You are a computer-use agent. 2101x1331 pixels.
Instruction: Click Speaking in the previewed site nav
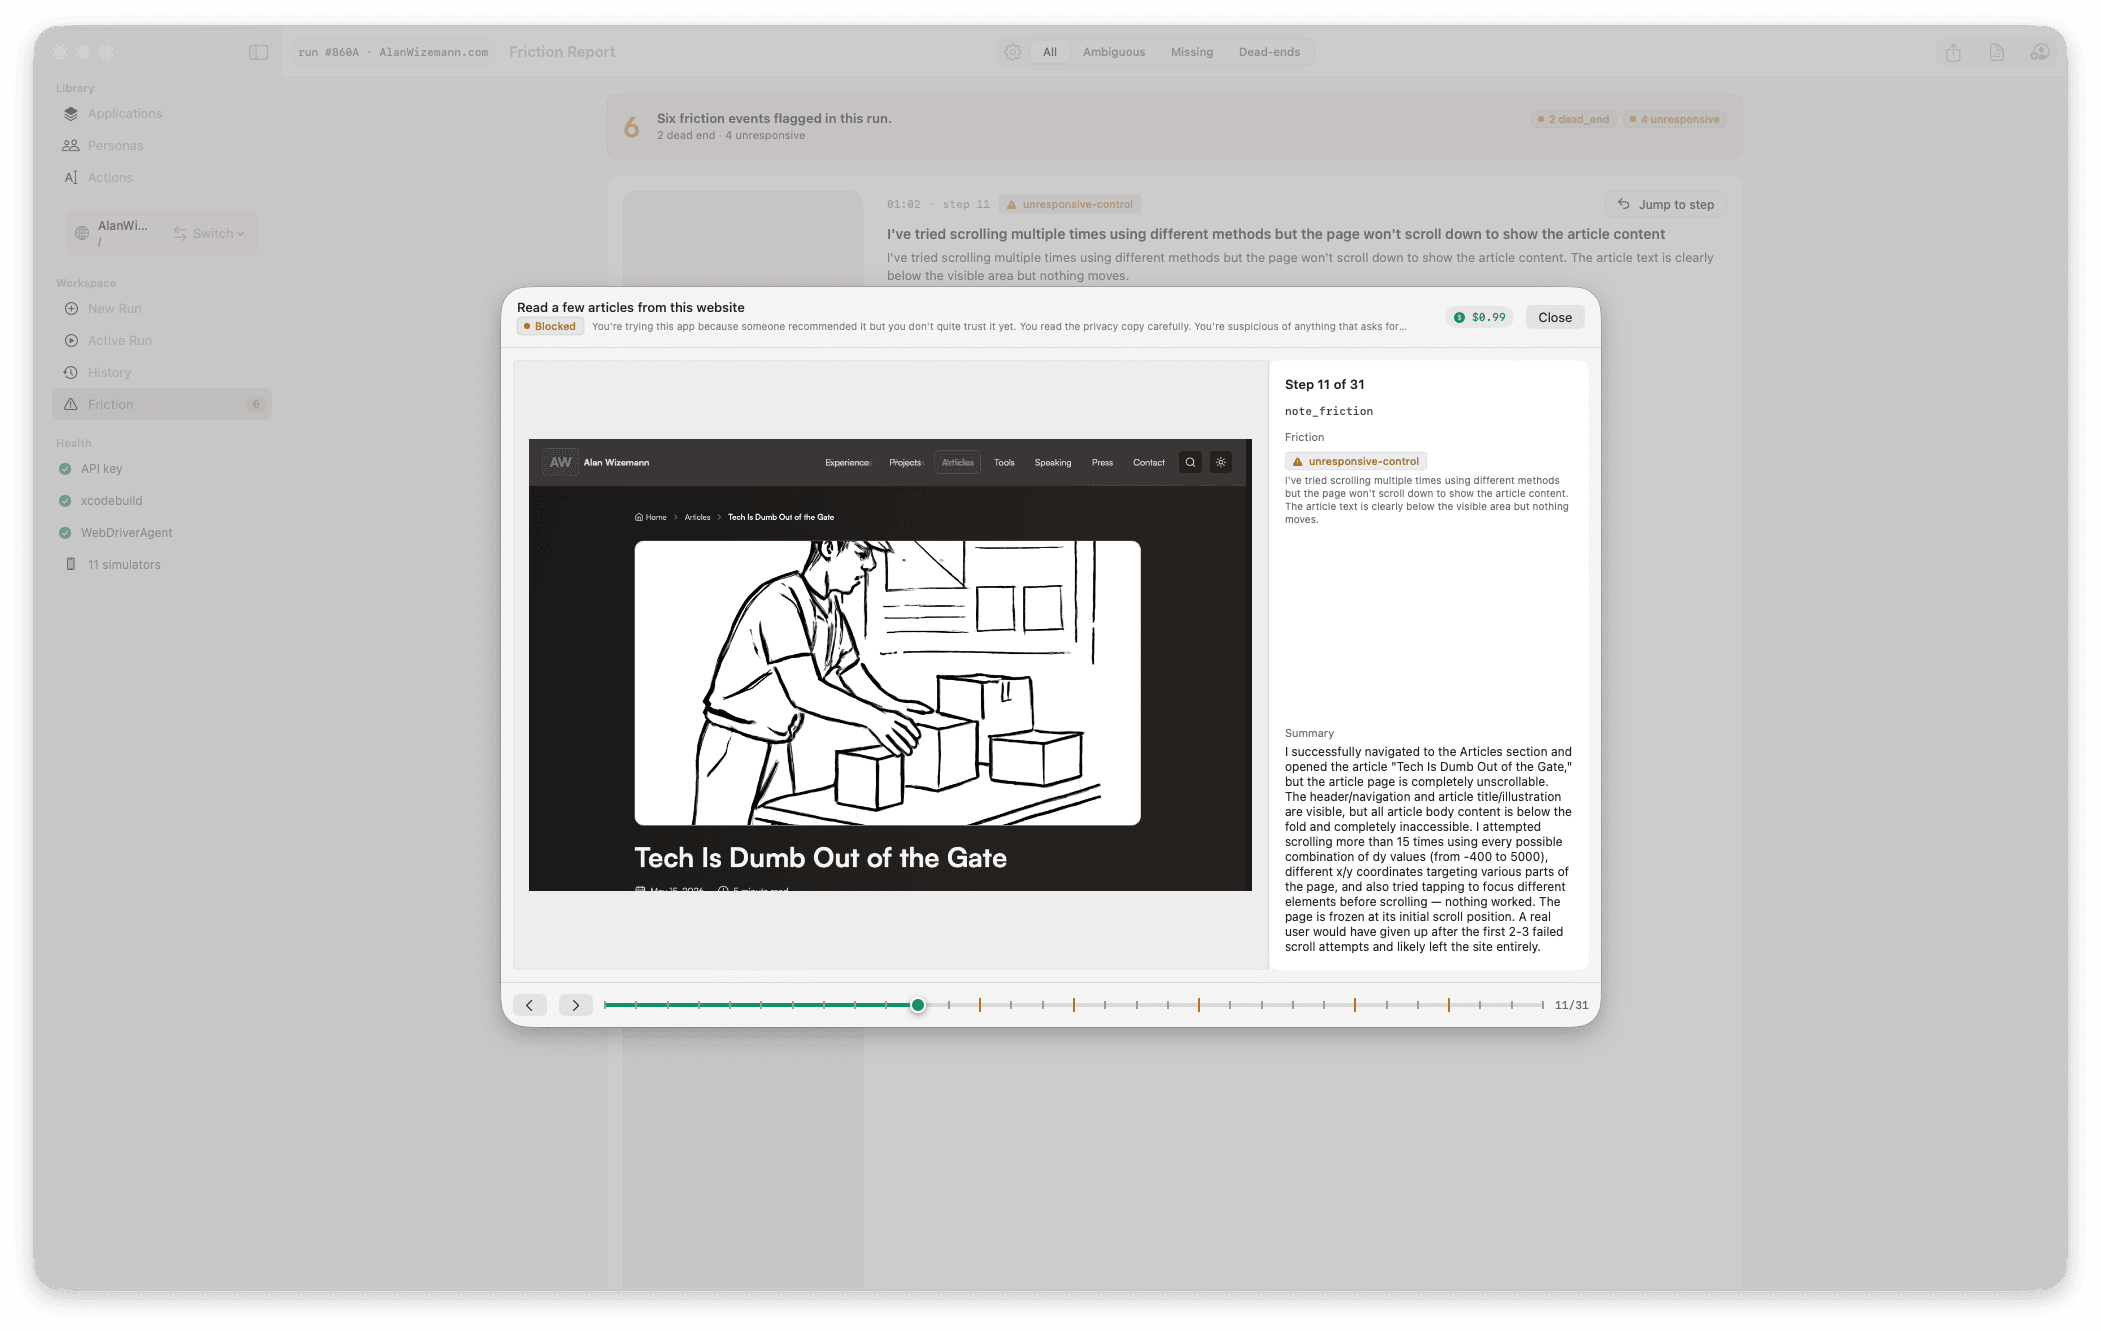point(1053,462)
